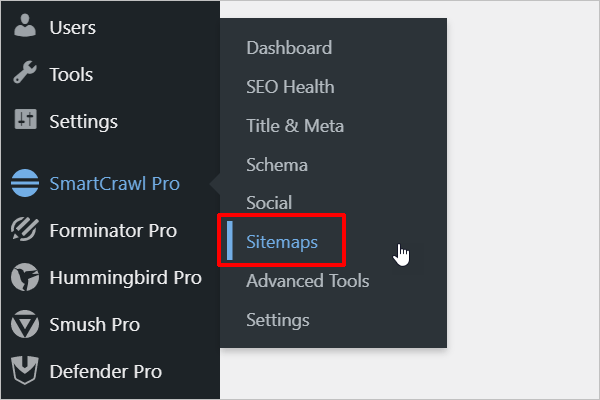Go to Title & Meta page
The width and height of the screenshot is (600, 400).
click(x=295, y=126)
